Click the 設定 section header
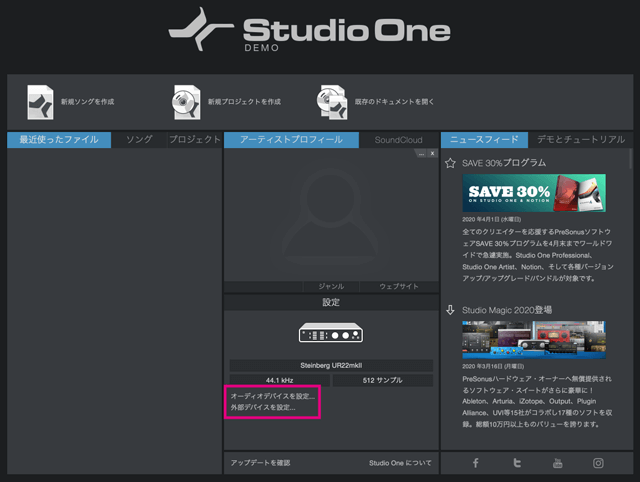The image size is (640, 482). point(331,302)
